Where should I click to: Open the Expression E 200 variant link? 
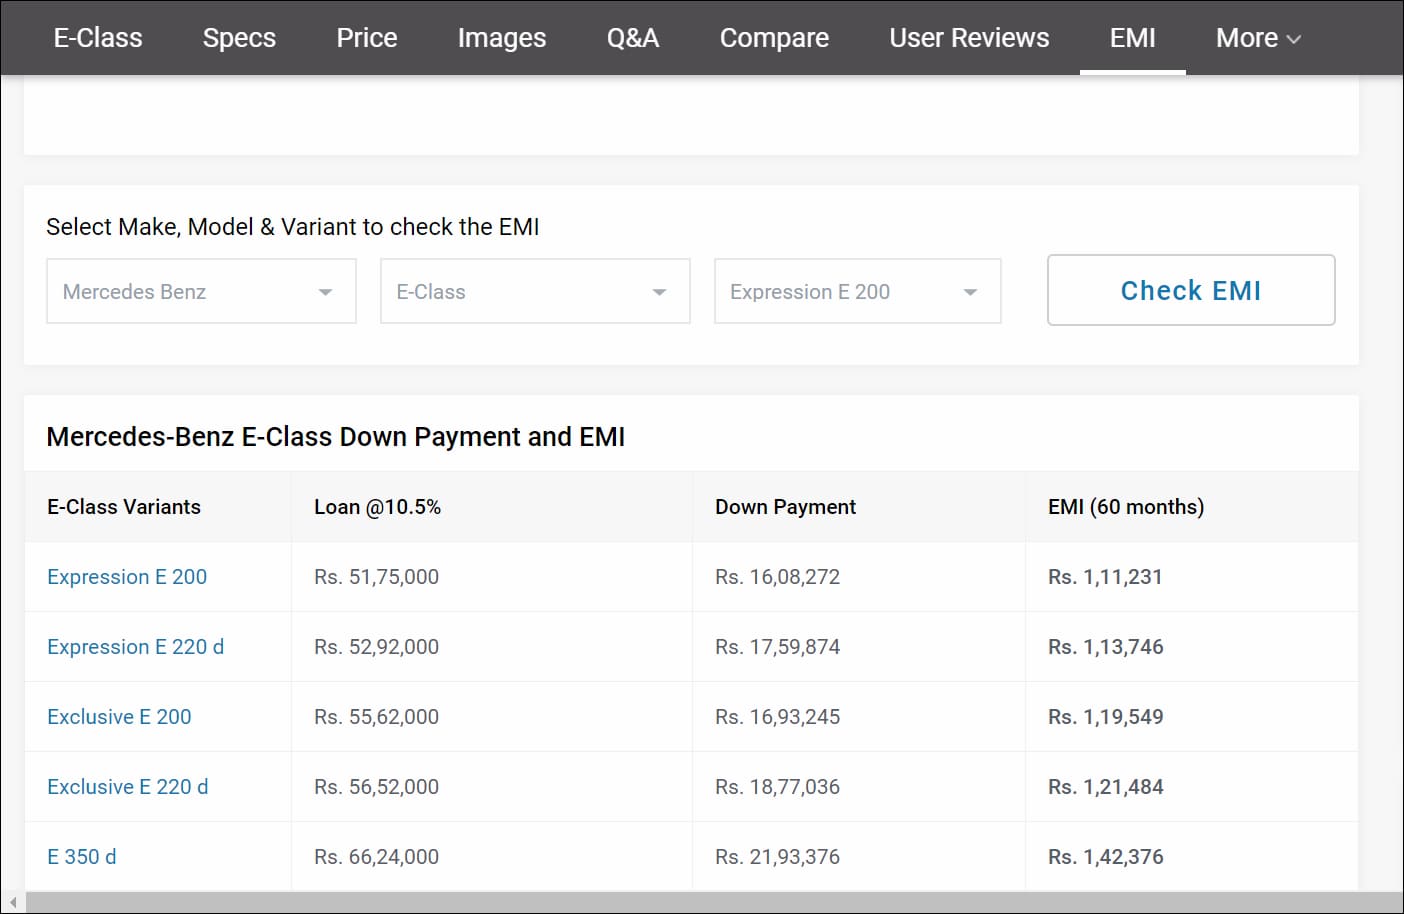pos(127,577)
